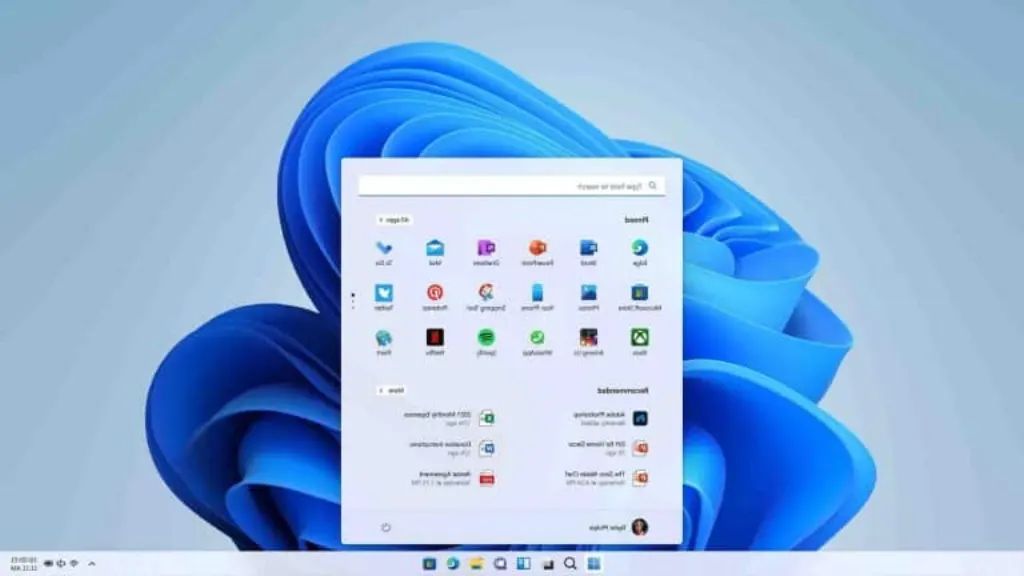Click the volume icon in system tray
Image resolution: width=1024 pixels, height=576 pixels.
(61, 563)
